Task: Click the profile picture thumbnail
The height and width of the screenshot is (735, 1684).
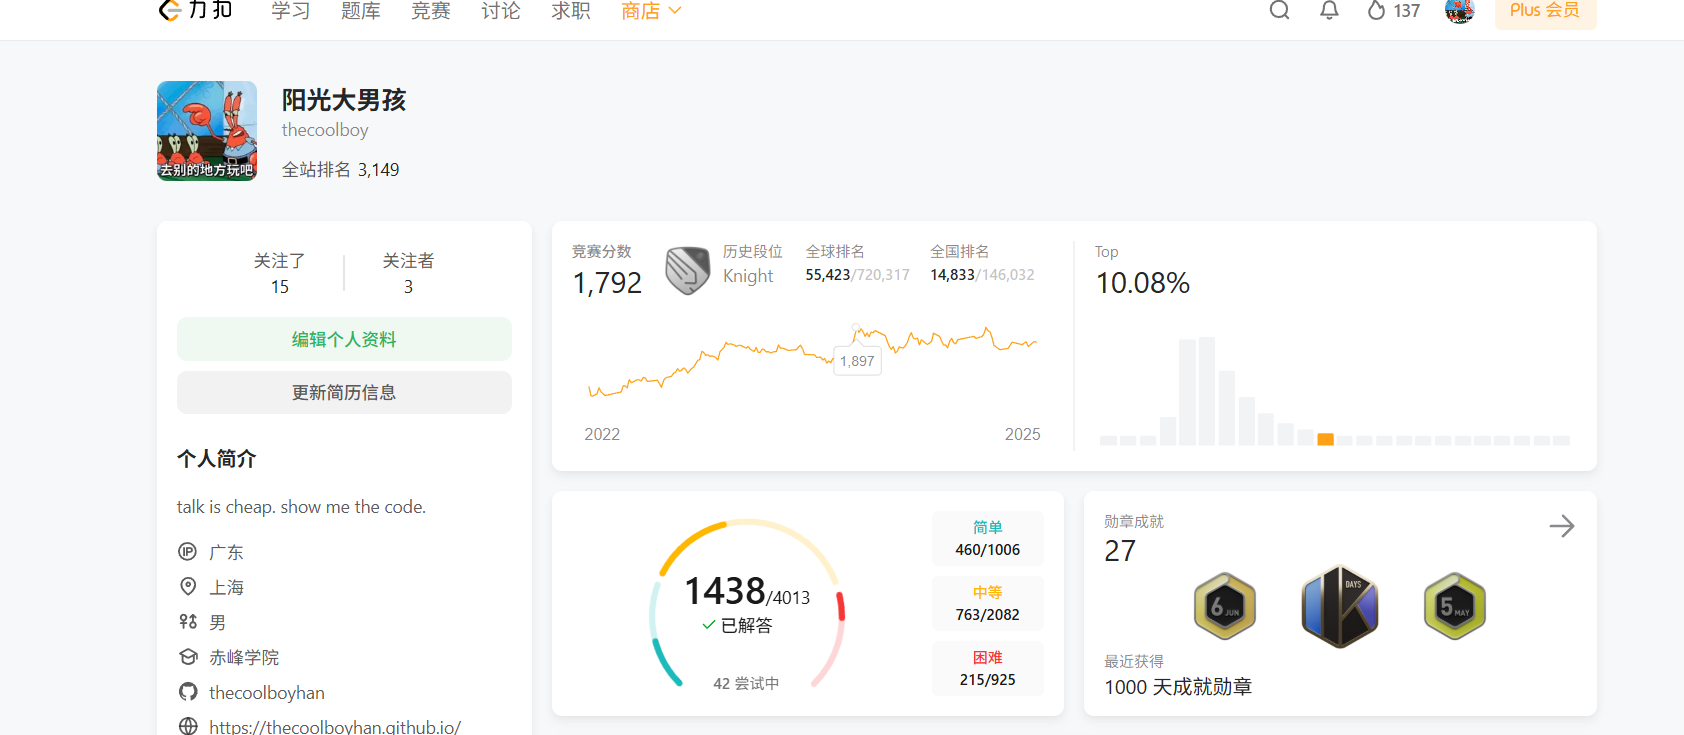Action: pyautogui.click(x=207, y=131)
